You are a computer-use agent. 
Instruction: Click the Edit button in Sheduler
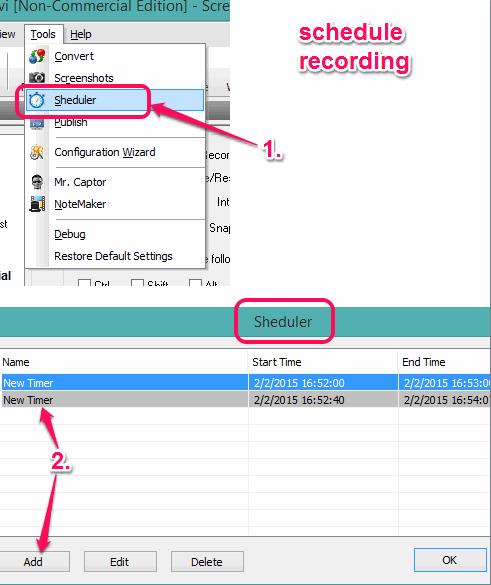120,561
